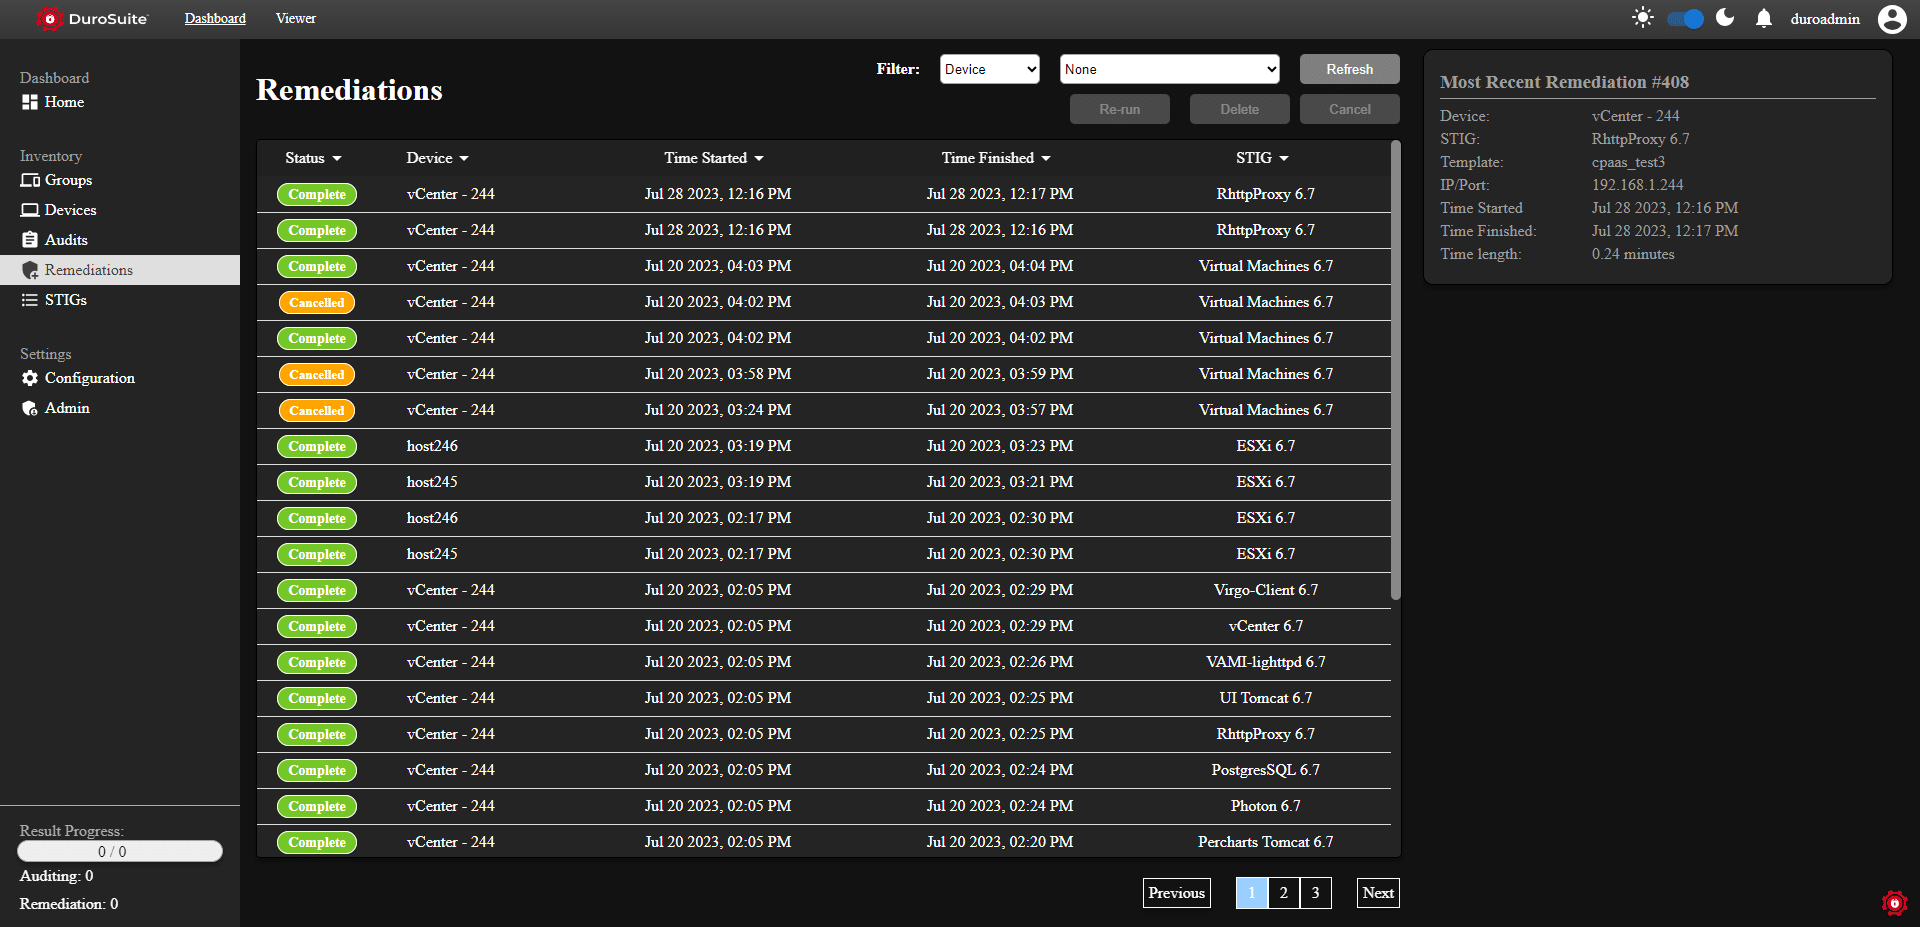Click the Home grid icon in sidebar

coord(30,102)
